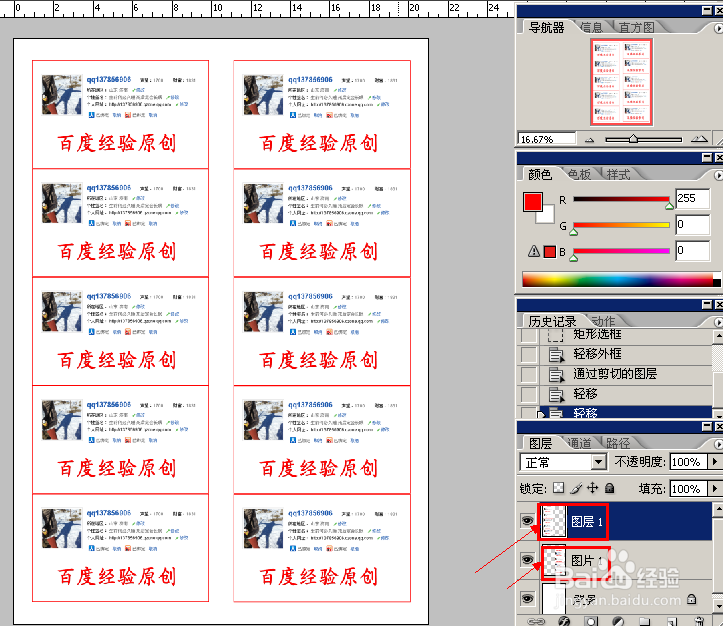The height and width of the screenshot is (626, 723).
Task: Switch to 直方图 tab
Action: tap(636, 28)
